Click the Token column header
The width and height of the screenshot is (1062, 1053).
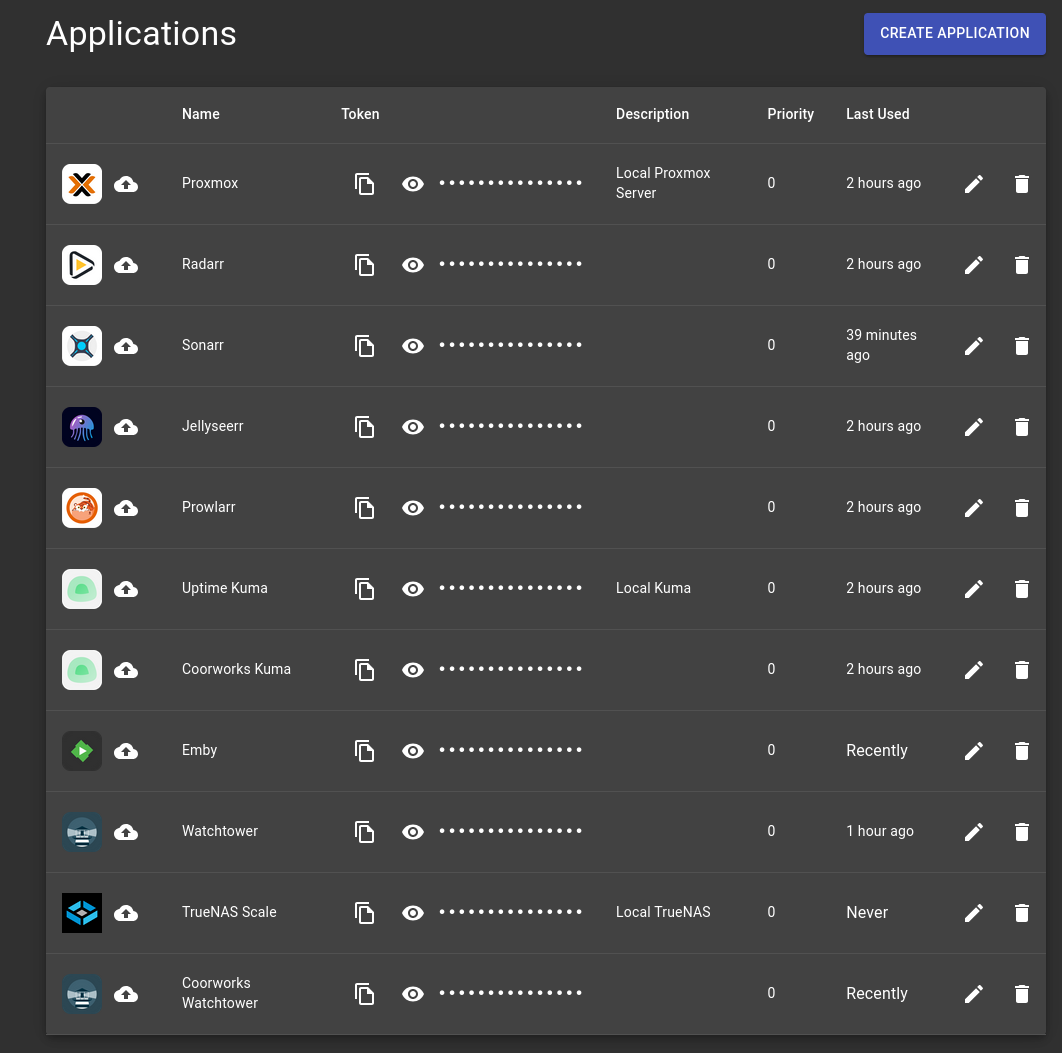360,114
